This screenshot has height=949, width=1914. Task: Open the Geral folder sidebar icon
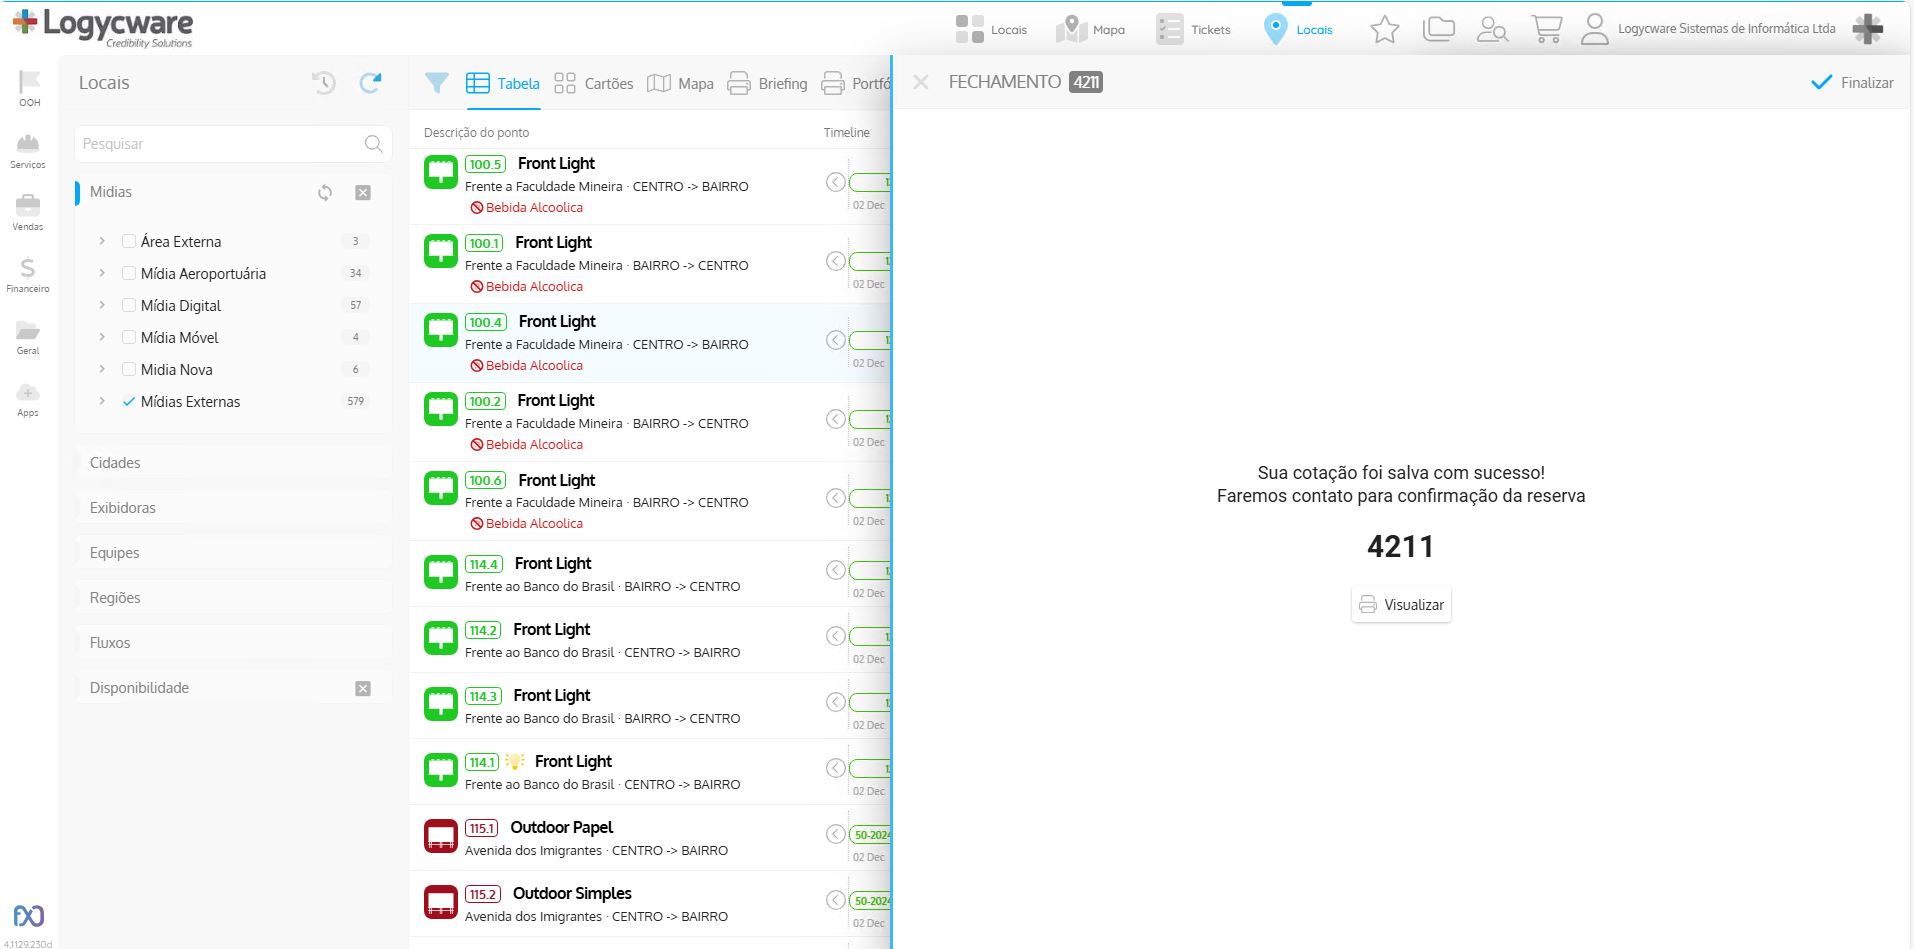[x=28, y=336]
